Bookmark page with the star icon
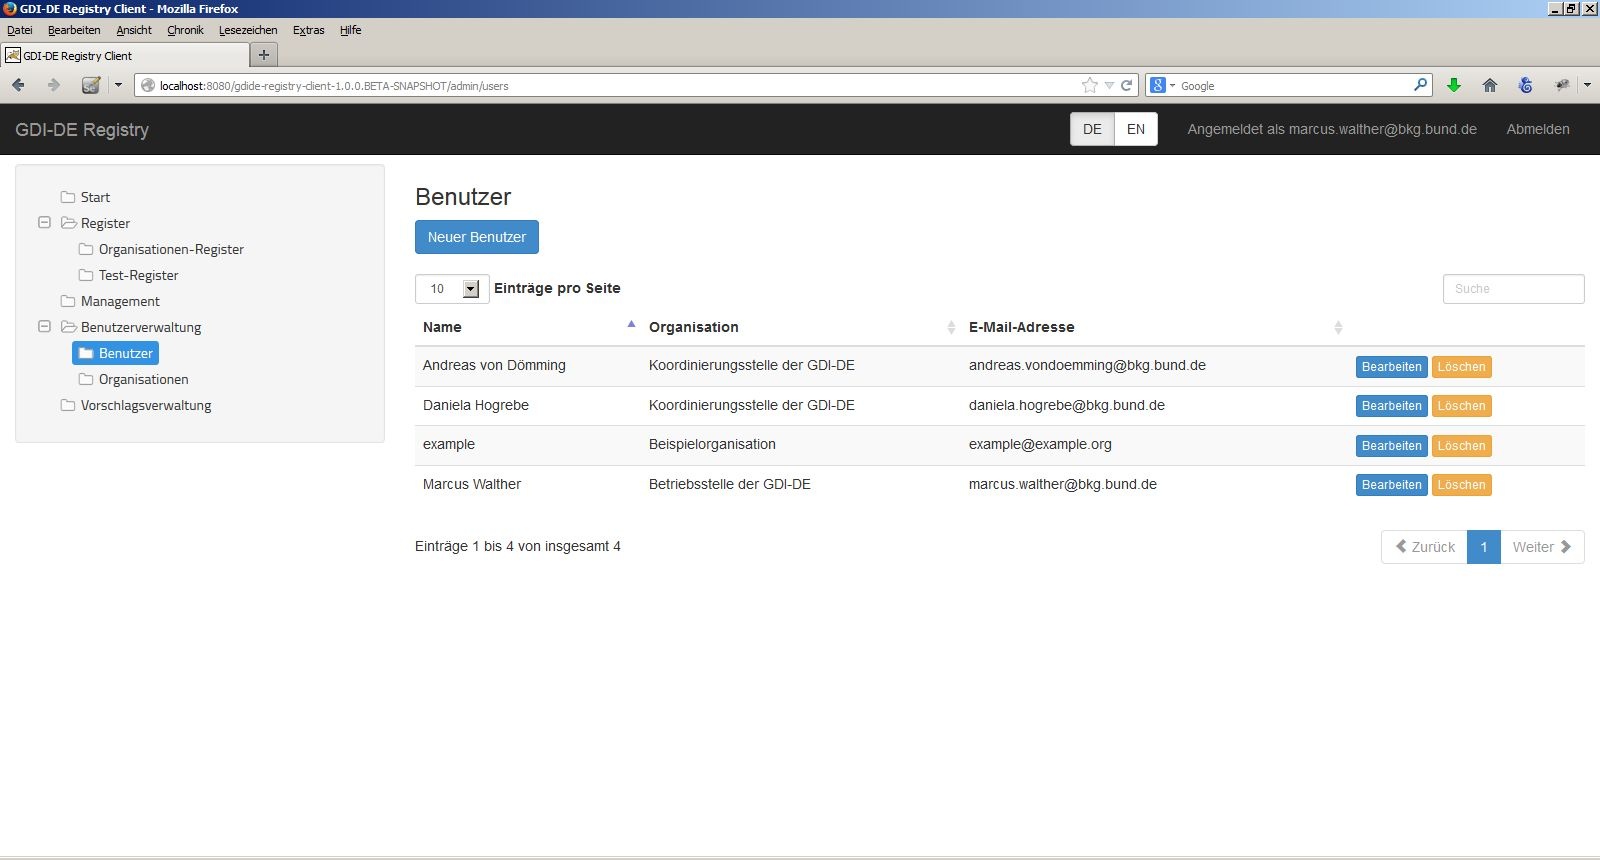The image size is (1600, 860). point(1089,85)
